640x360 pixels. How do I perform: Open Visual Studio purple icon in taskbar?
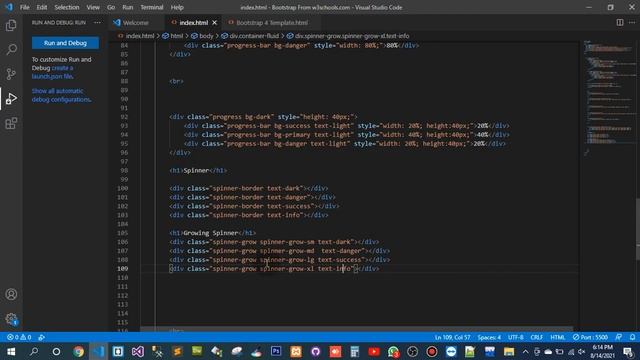point(138,351)
